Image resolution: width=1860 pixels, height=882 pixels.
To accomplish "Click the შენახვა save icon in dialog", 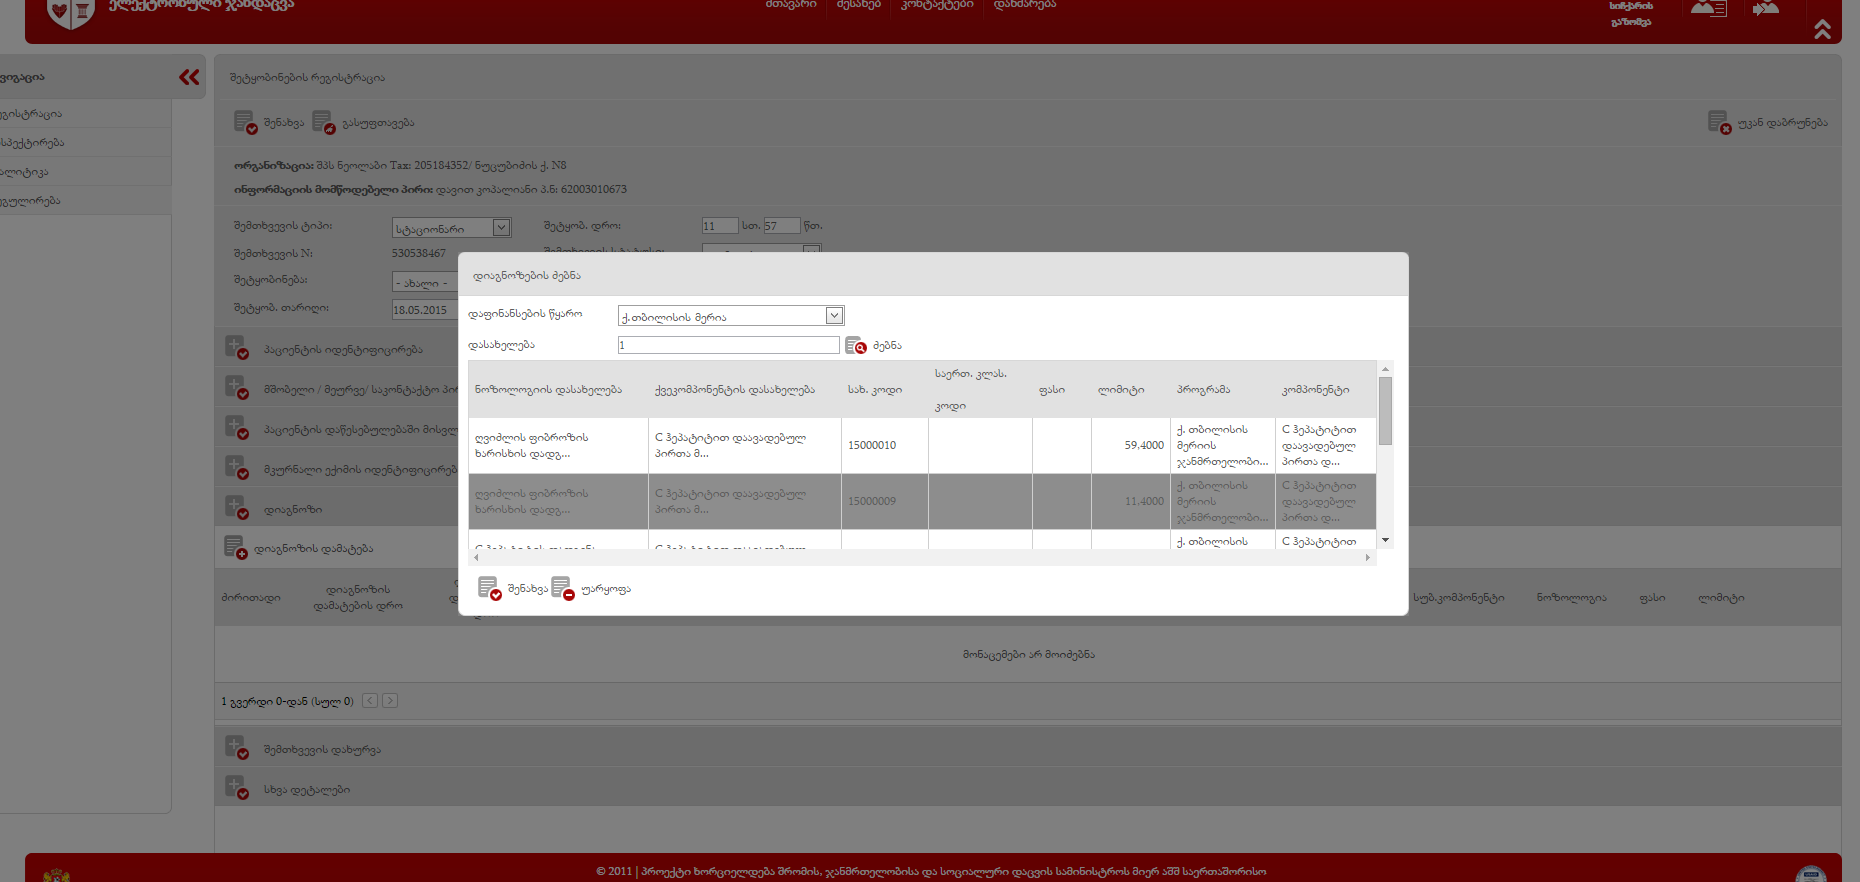I will coord(488,588).
